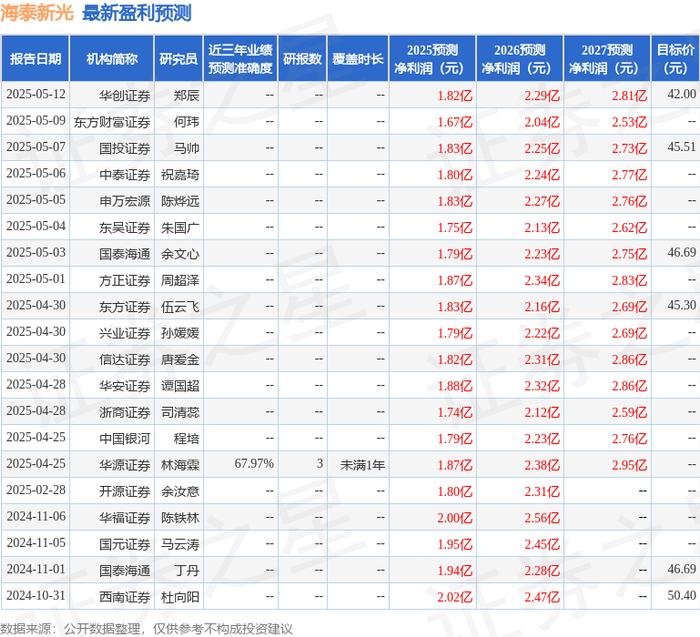Click researcher 朱国广
The height and width of the screenshot is (637, 700).
click(x=180, y=227)
